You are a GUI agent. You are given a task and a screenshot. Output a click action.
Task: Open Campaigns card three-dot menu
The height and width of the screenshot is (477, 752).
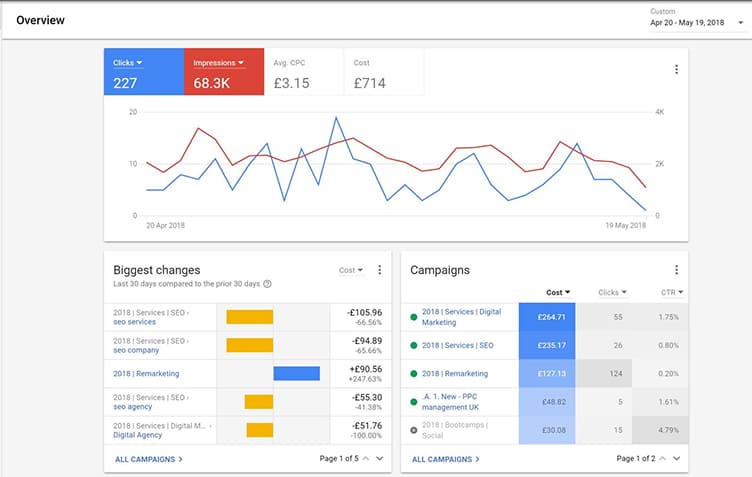[676, 270]
